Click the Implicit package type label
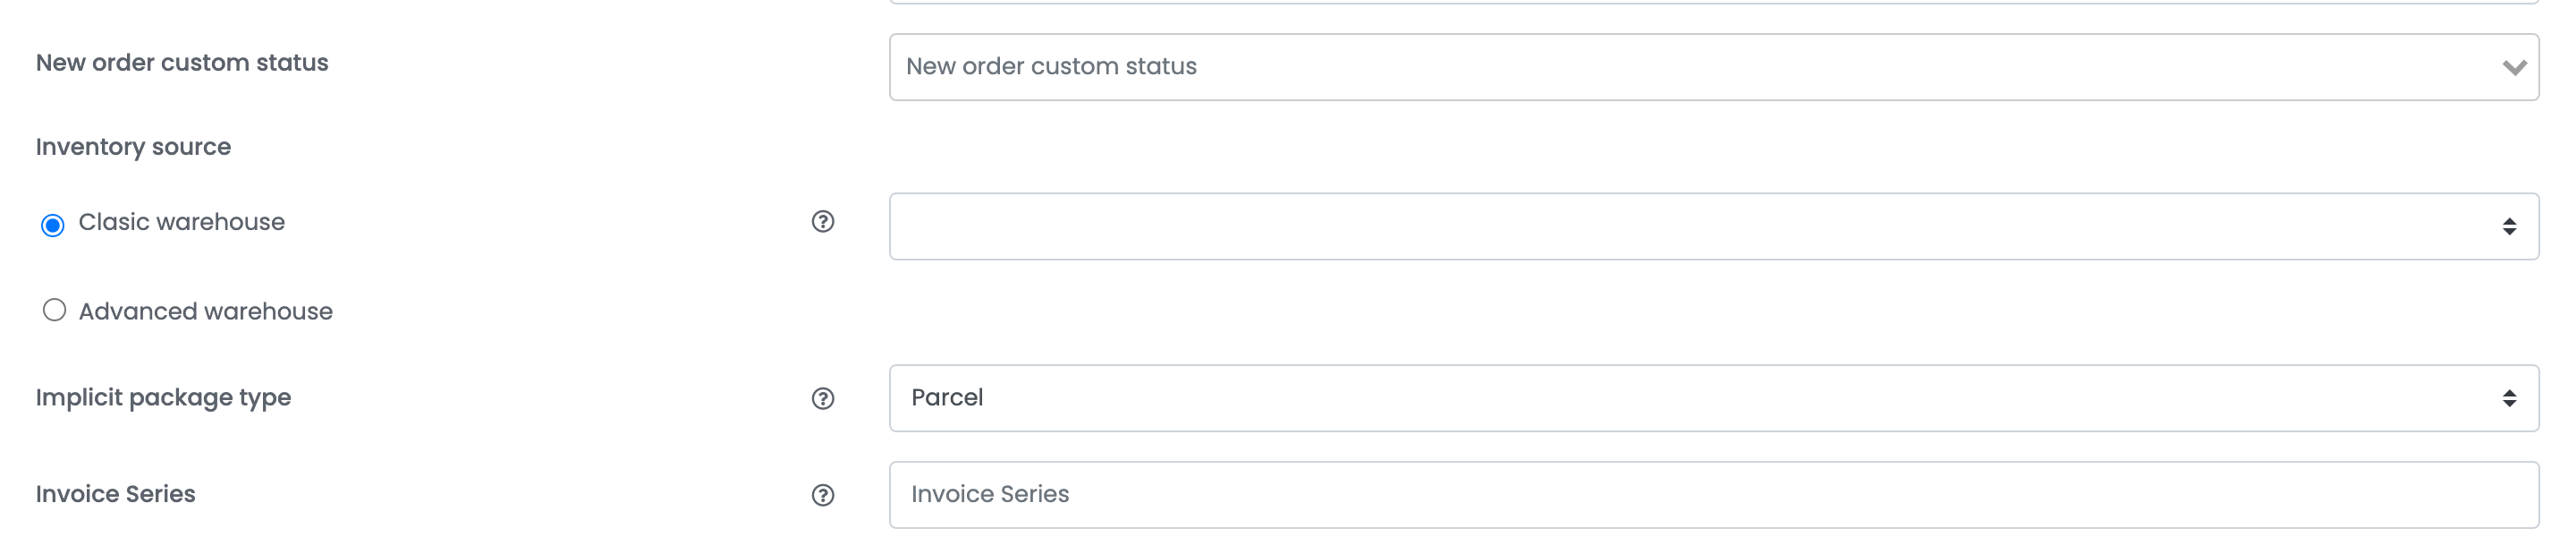This screenshot has height=537, width=2576. coord(163,398)
